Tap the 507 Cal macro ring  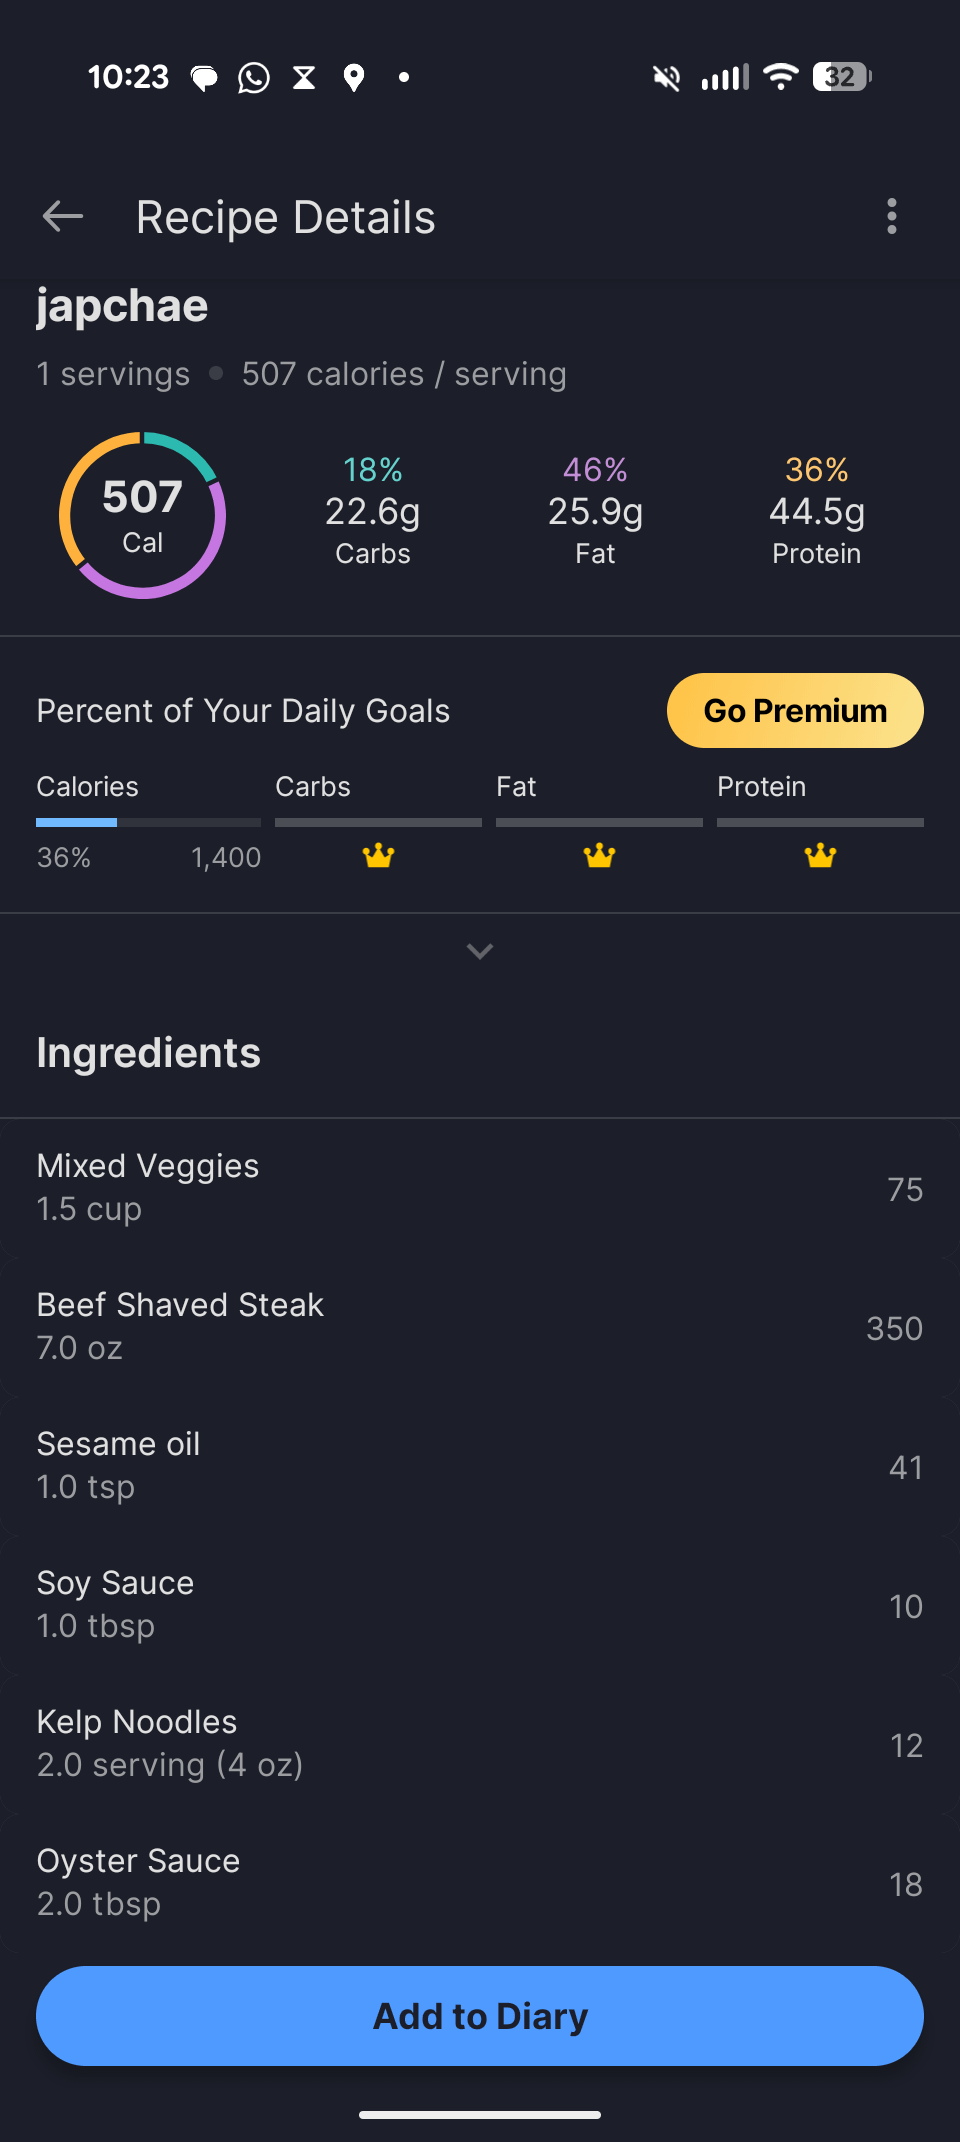[x=143, y=516]
